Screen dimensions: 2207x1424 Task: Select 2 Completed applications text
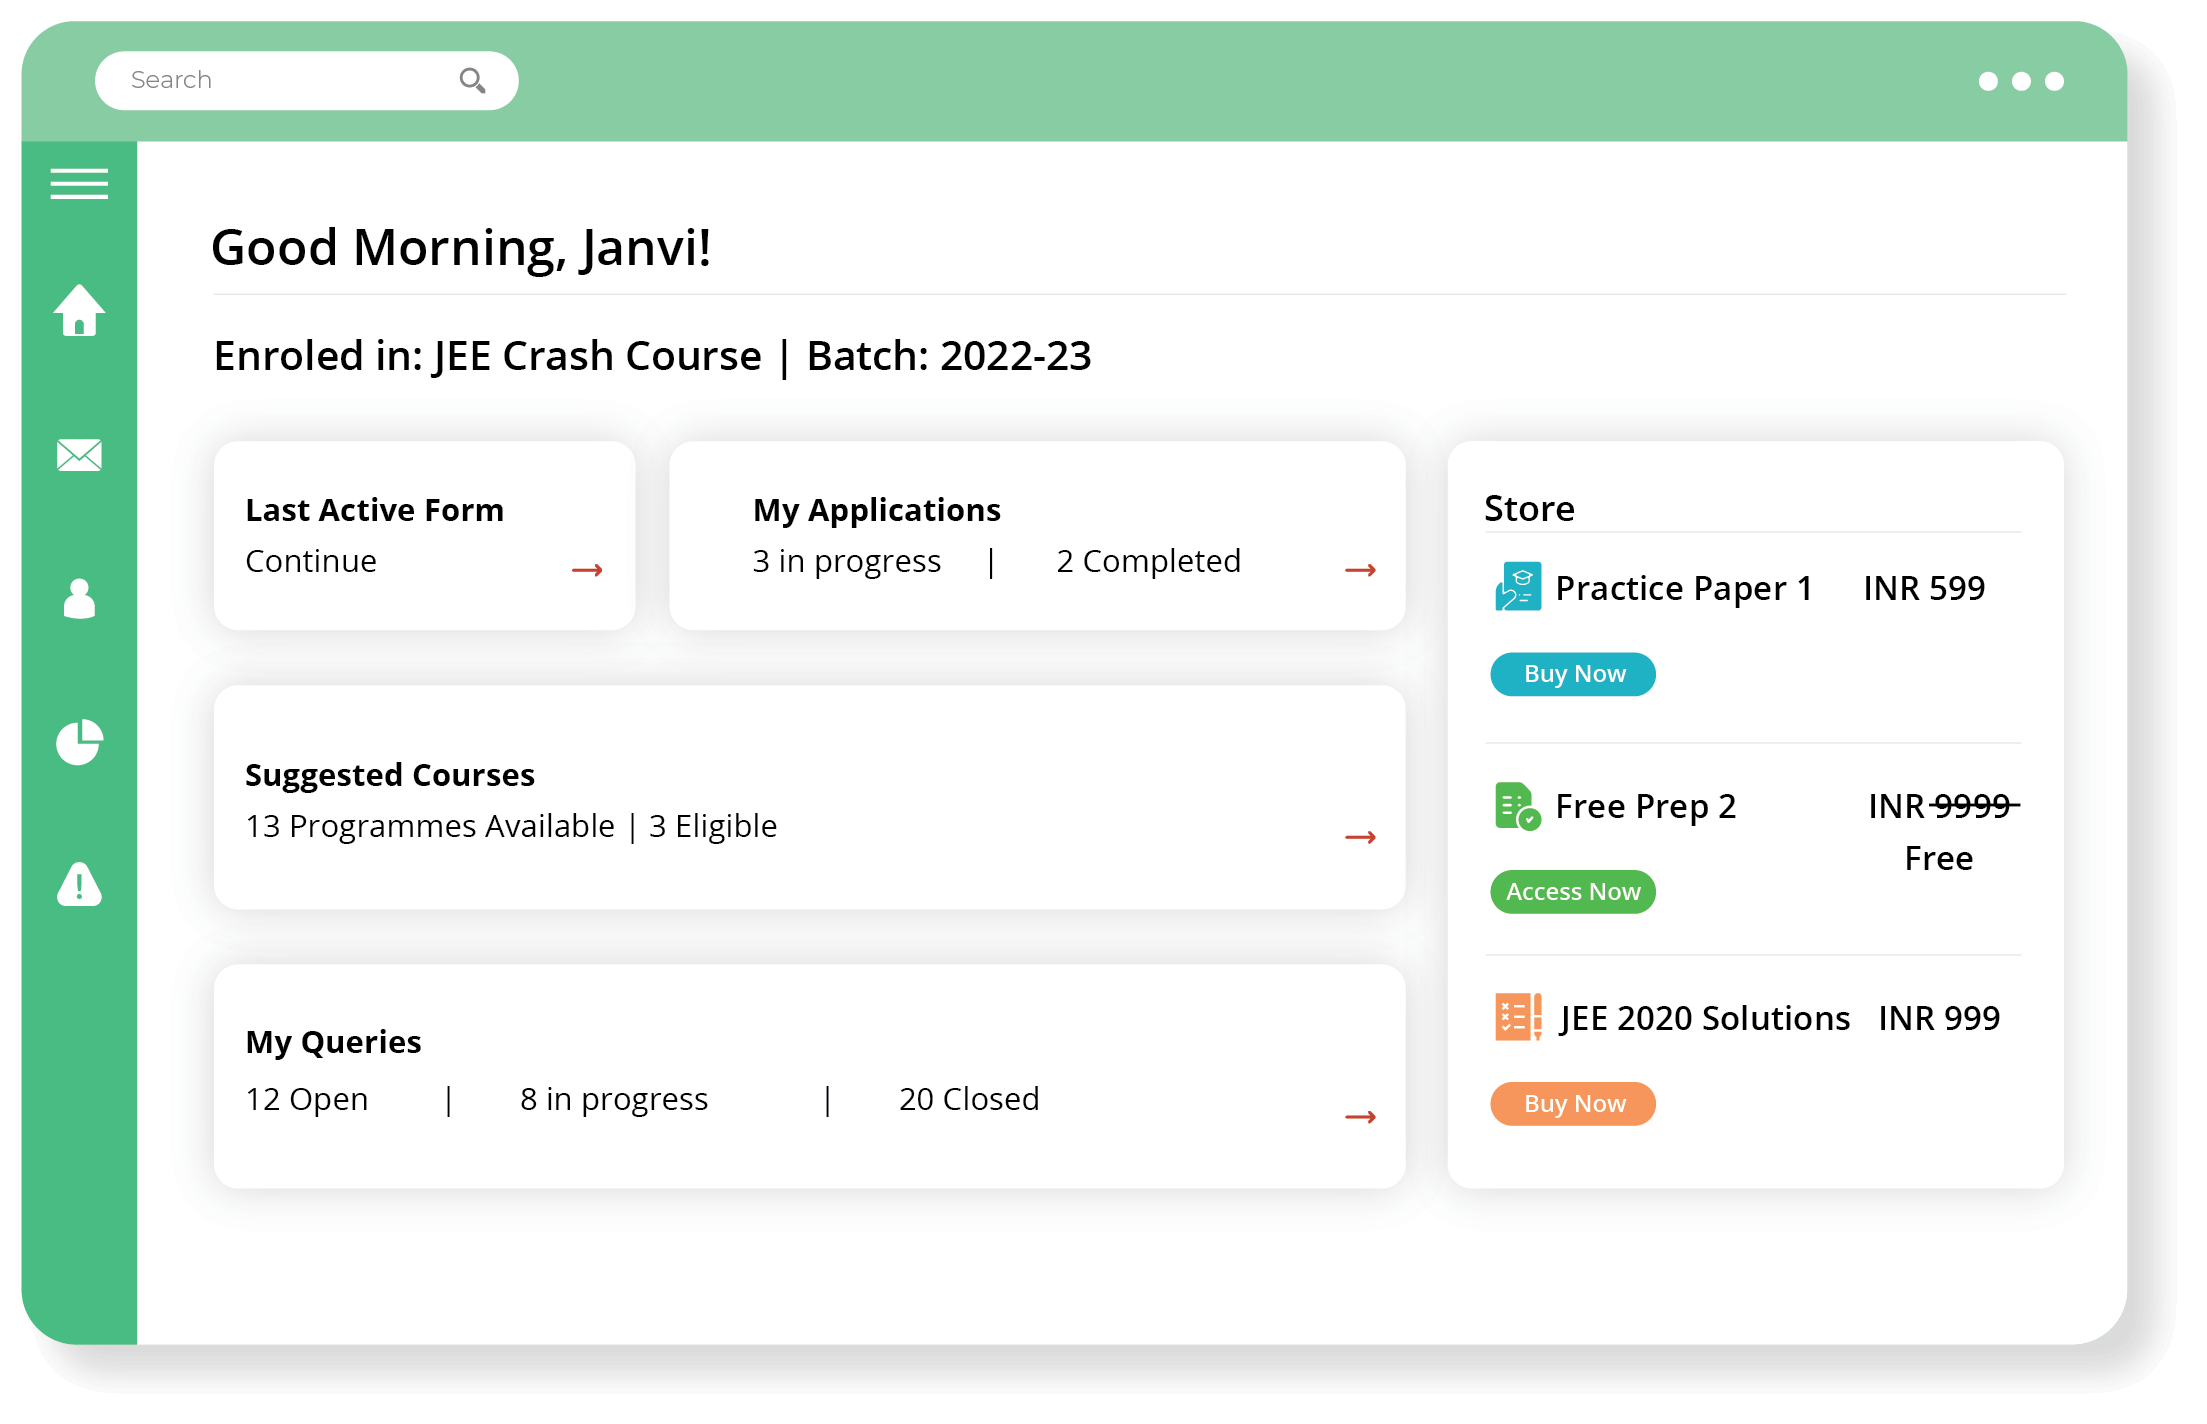pyautogui.click(x=1148, y=561)
